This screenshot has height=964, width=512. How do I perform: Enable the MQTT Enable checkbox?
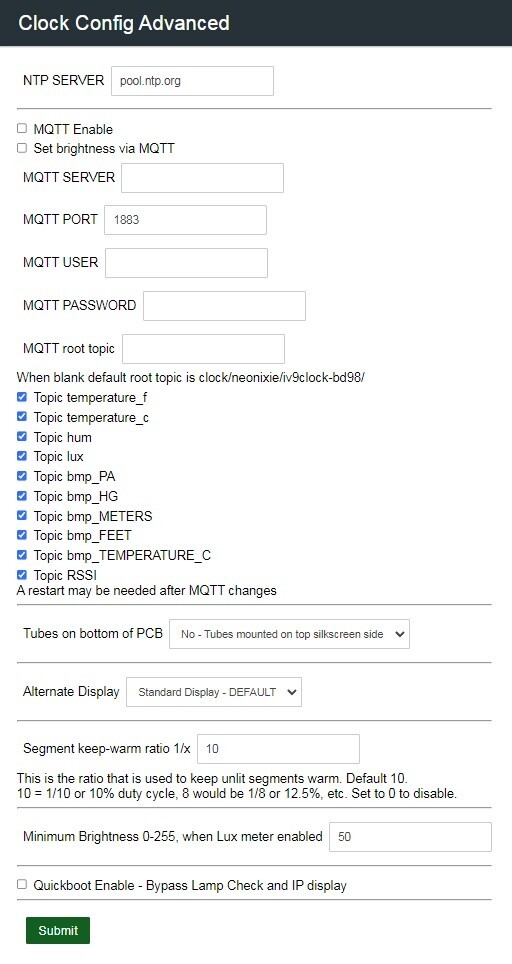(22, 128)
